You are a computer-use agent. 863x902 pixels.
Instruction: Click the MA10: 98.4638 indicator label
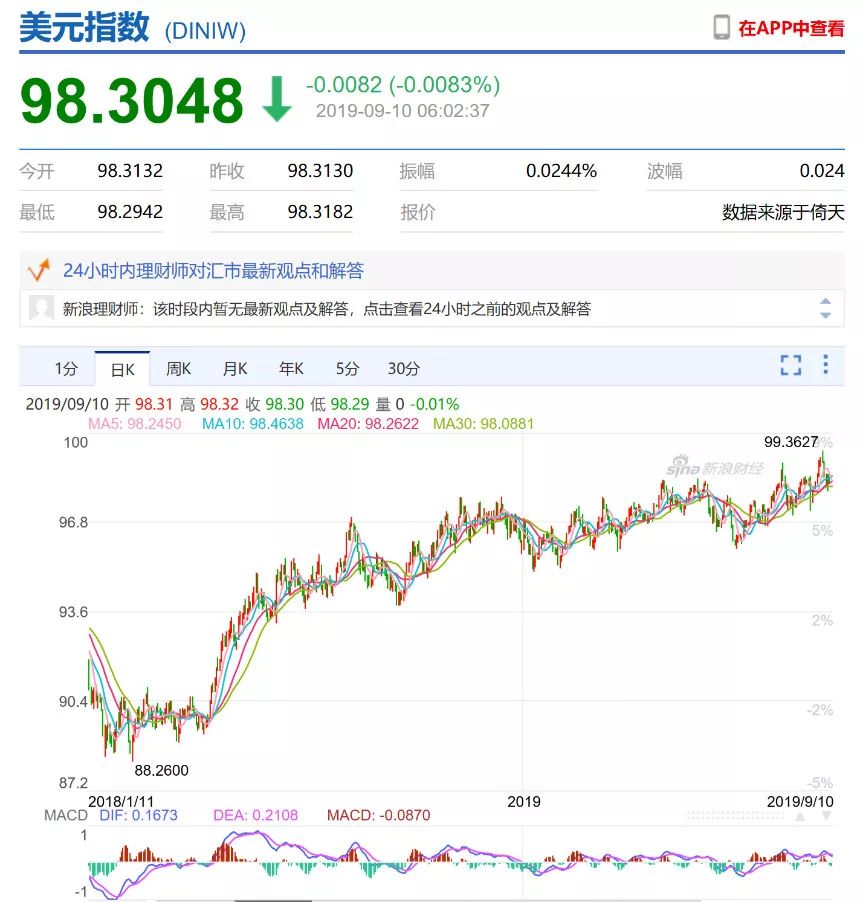253,424
